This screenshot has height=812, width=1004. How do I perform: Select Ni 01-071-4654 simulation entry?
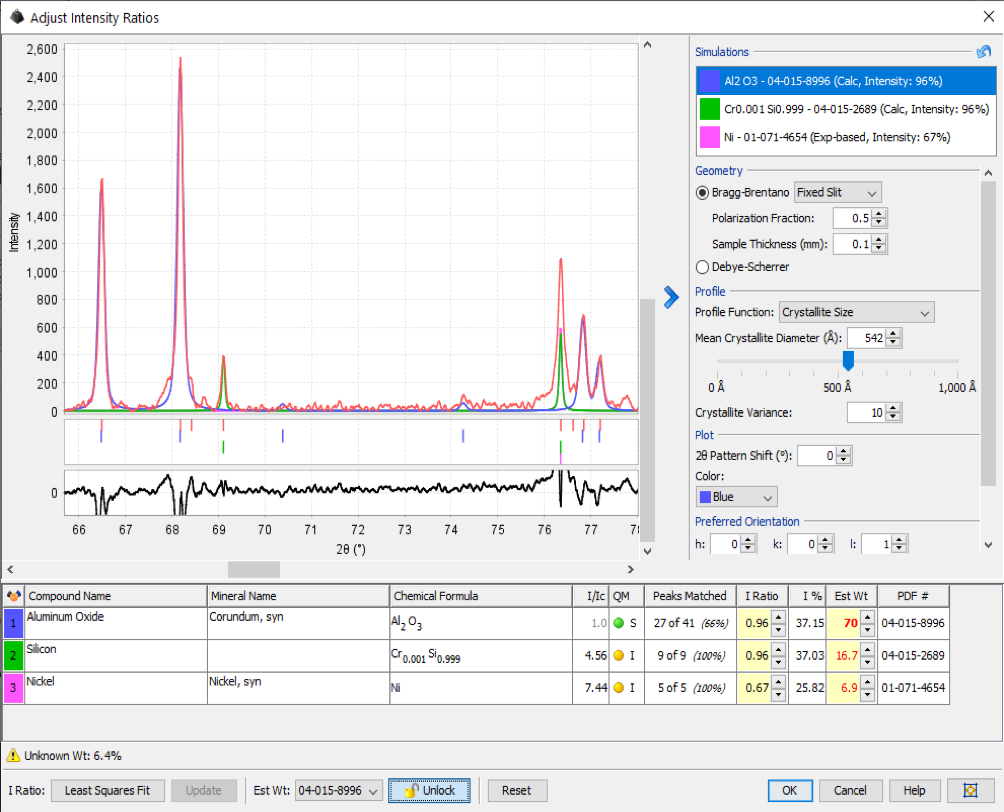pos(845,137)
